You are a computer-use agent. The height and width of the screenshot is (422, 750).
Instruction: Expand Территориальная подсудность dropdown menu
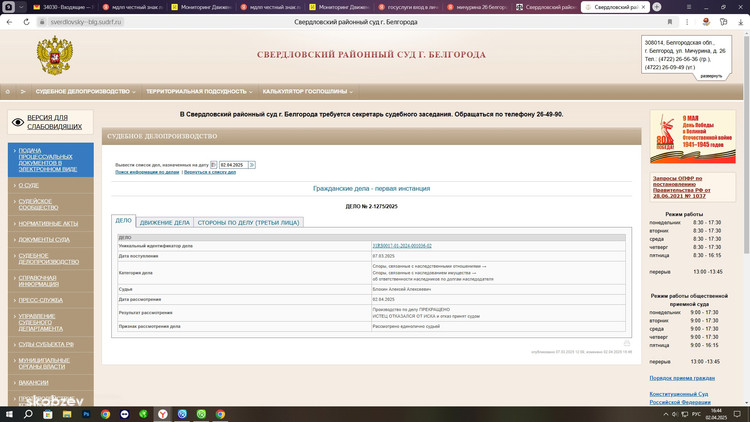click(x=199, y=91)
